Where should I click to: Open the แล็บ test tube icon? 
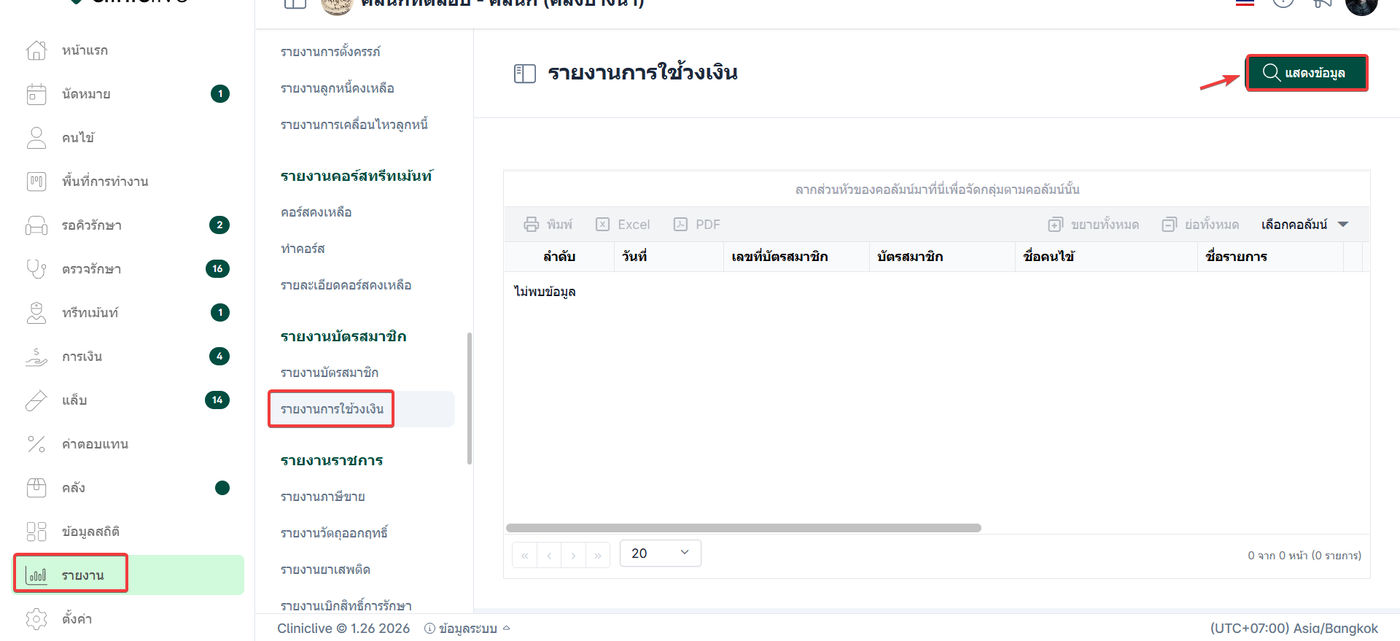(x=36, y=400)
